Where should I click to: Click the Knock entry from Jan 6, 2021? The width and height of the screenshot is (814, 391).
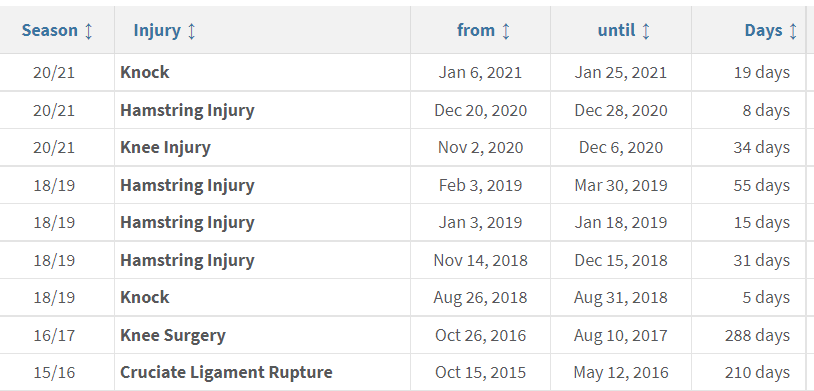(x=145, y=72)
